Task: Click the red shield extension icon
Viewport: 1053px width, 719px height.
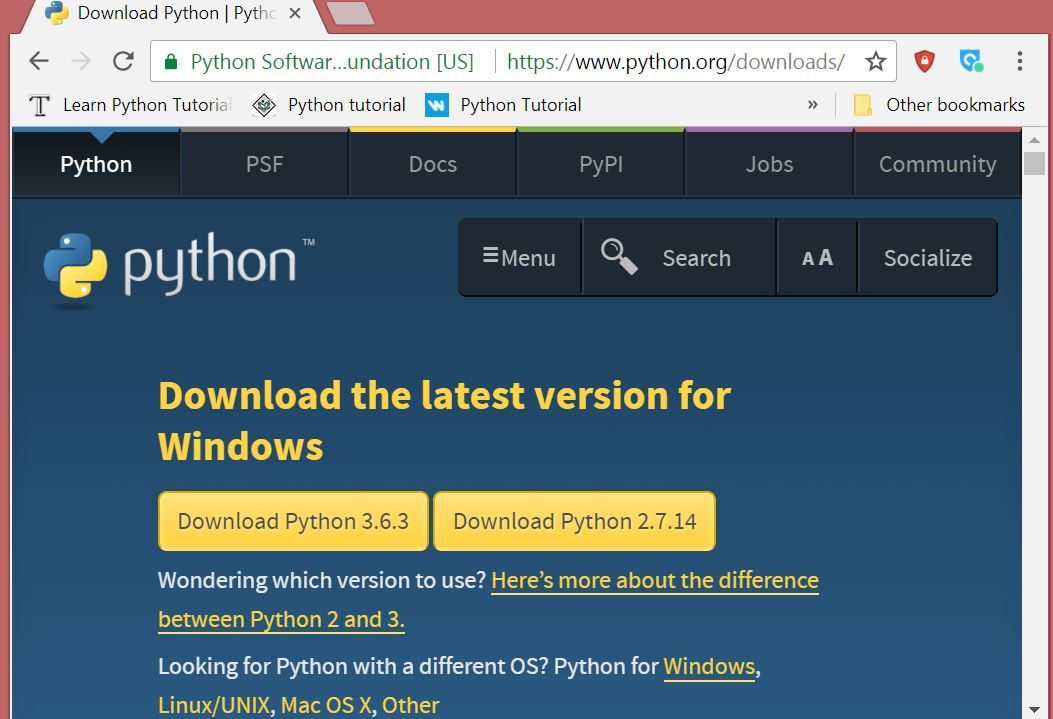Action: (924, 61)
